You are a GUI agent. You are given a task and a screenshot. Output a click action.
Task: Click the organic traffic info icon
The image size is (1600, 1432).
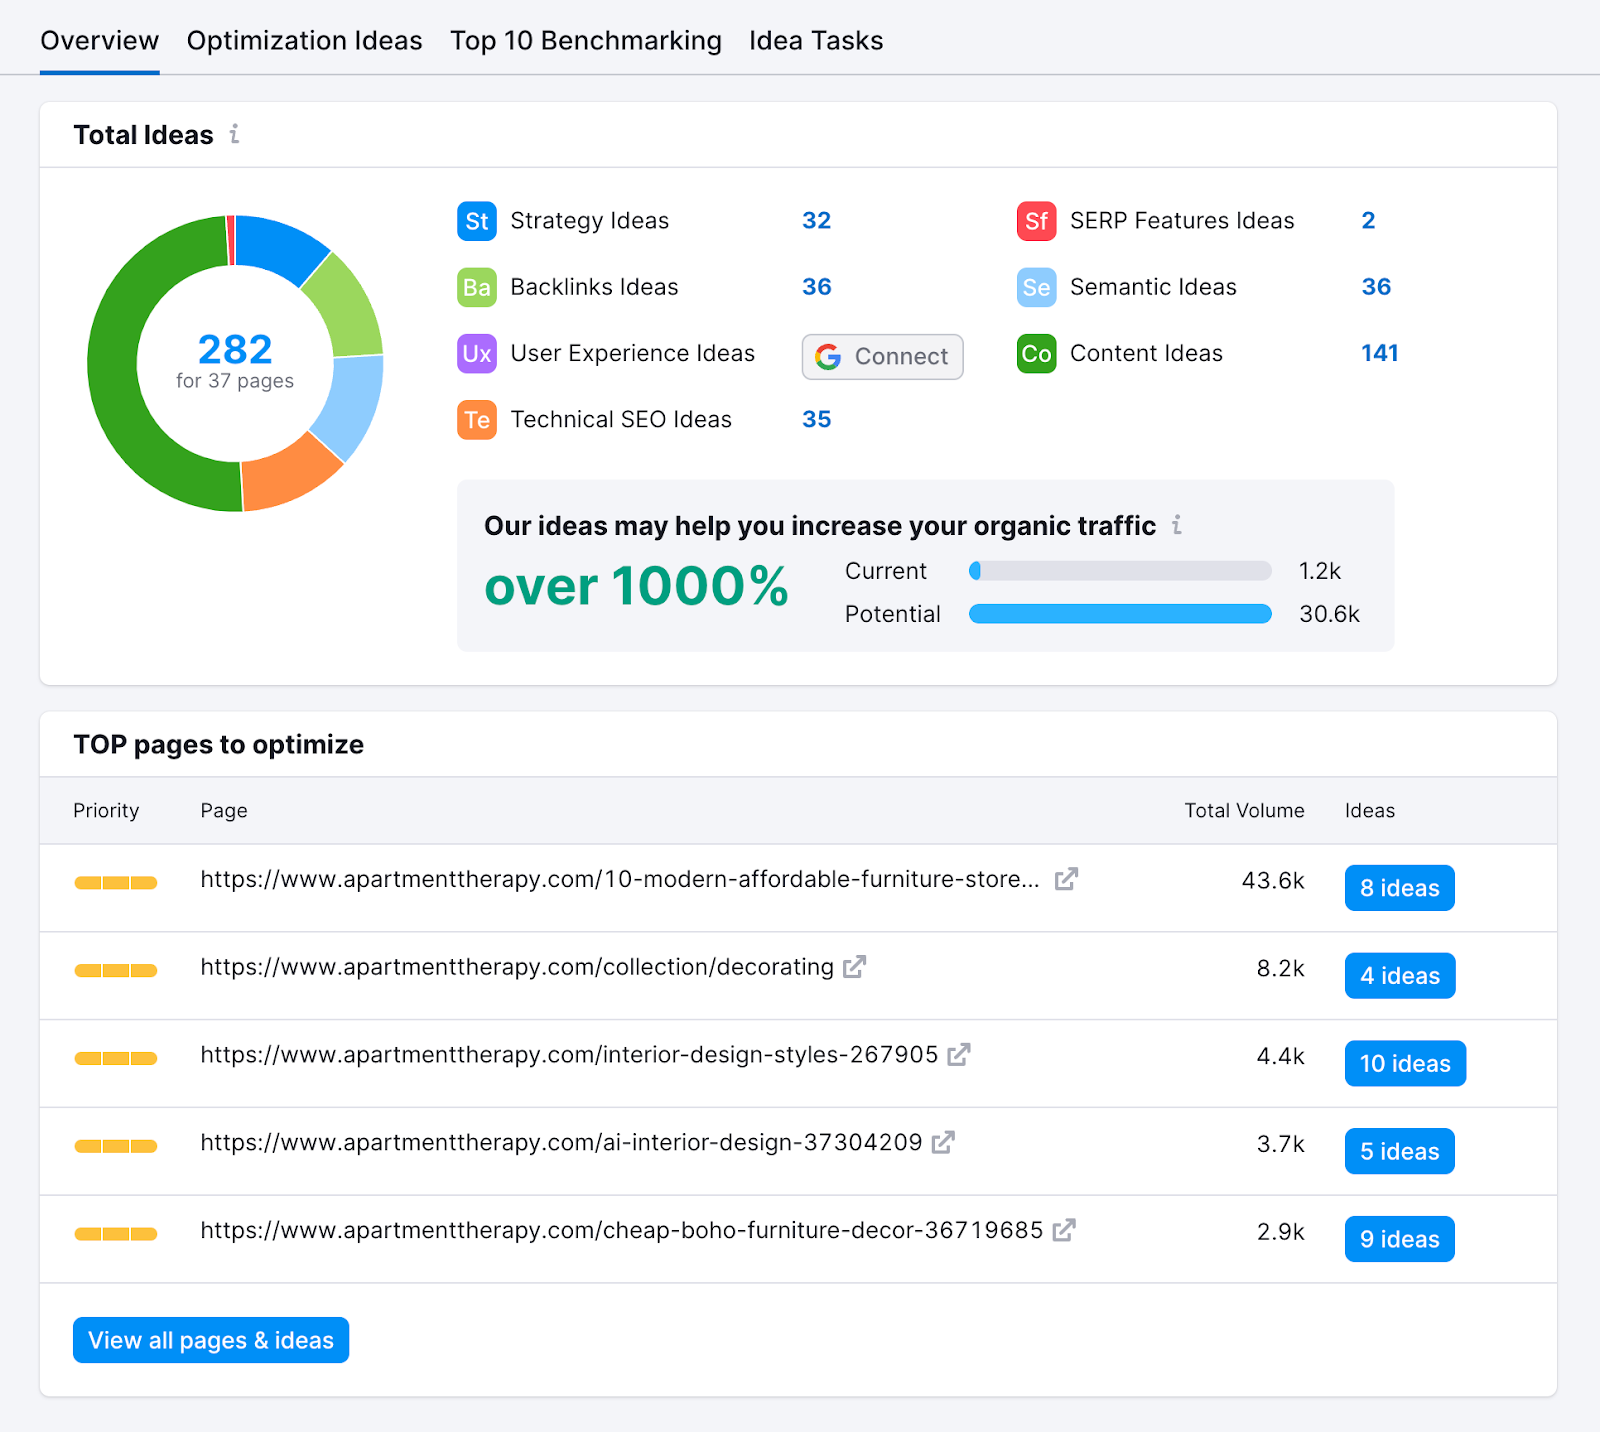click(1177, 525)
